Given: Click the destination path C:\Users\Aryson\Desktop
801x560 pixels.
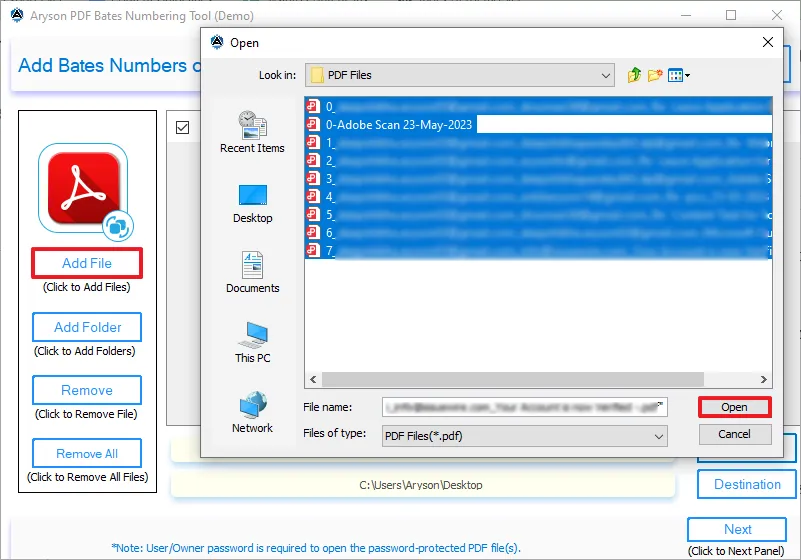Looking at the screenshot, I should click(420, 485).
